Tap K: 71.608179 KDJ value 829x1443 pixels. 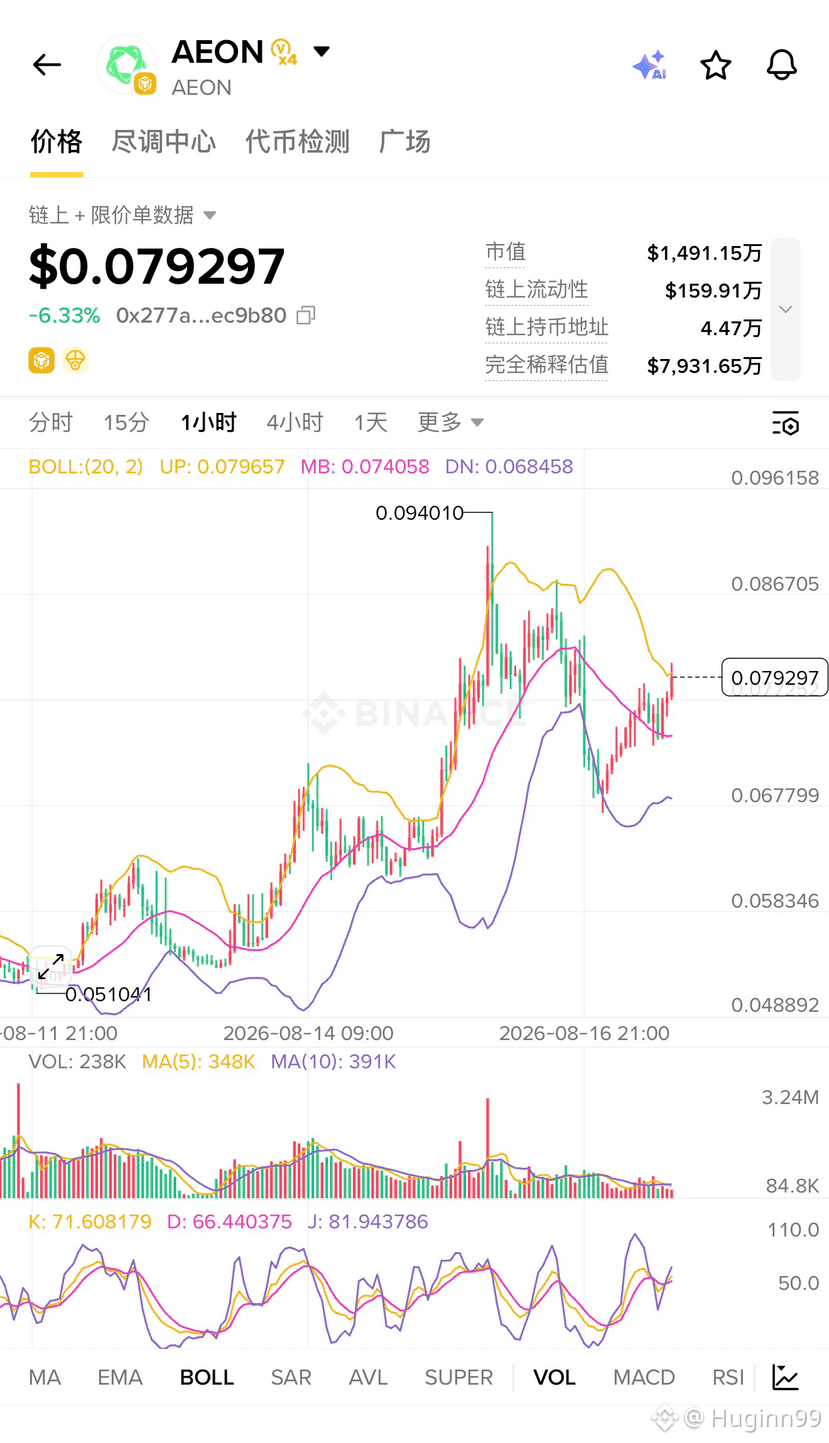pos(90,1222)
